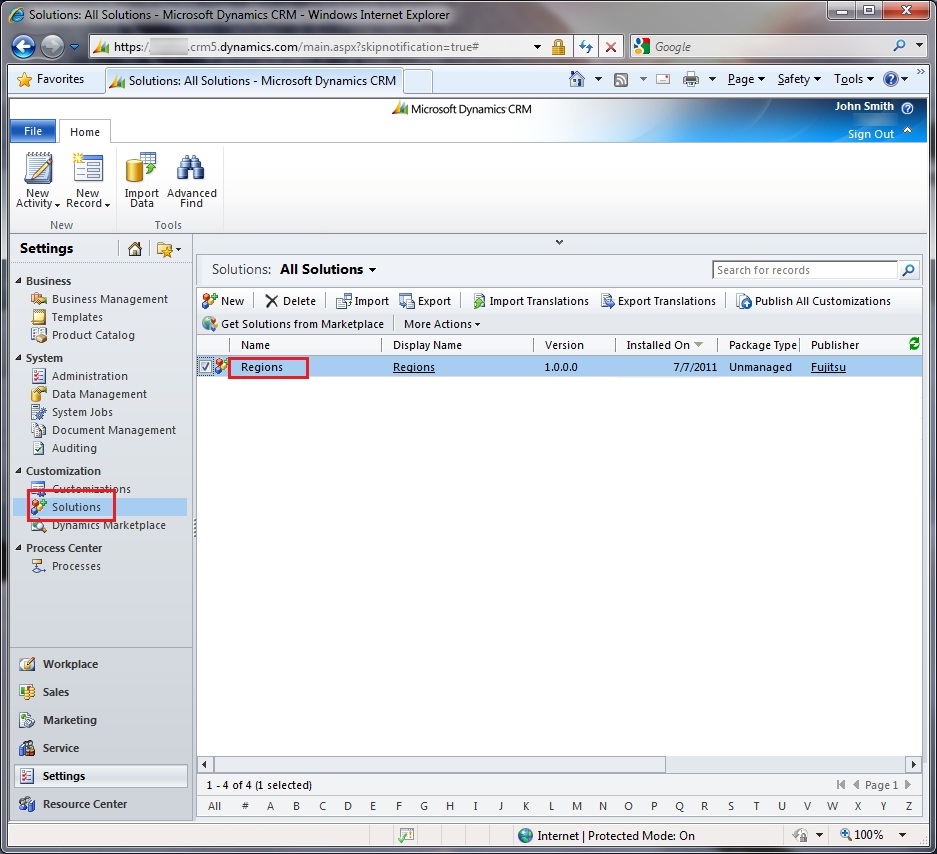Click the RSS feeds icon in command bar
Image resolution: width=937 pixels, height=854 pixels.
coord(621,79)
